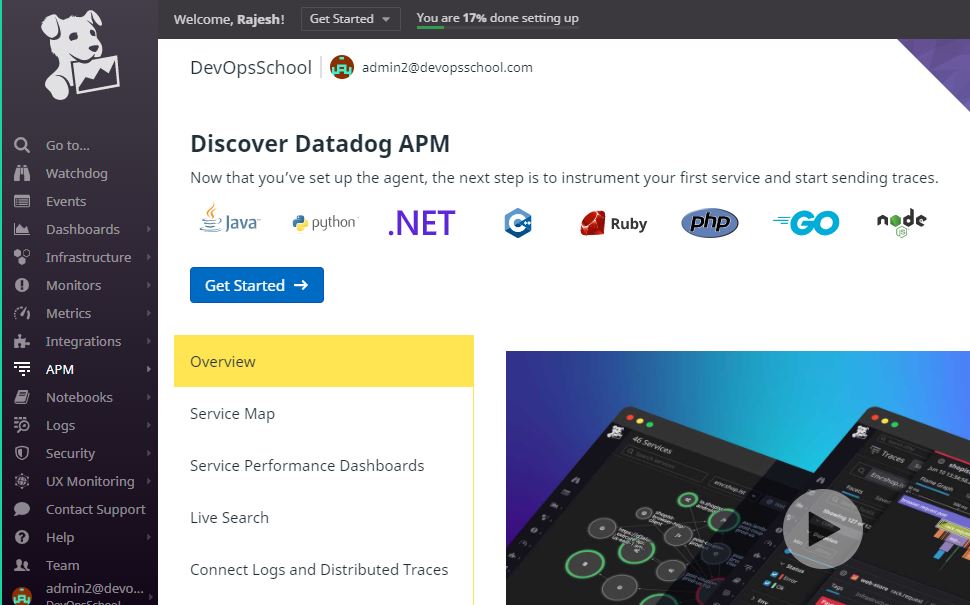The width and height of the screenshot is (970, 605).
Task: Select the Java language logo
Action: click(x=229, y=222)
